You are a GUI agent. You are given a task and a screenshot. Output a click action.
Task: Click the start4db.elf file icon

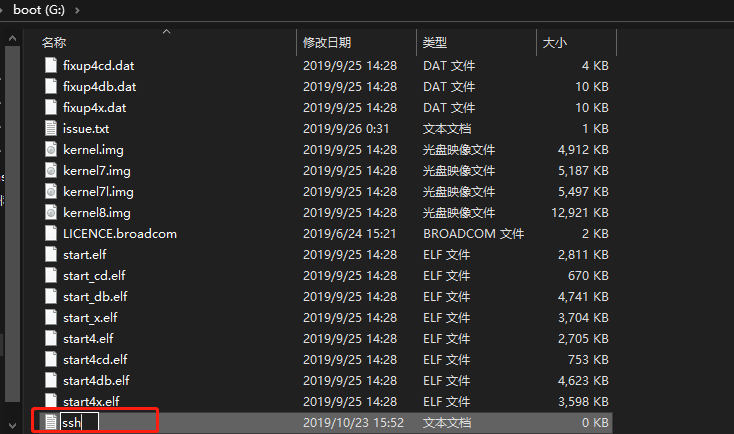[x=51, y=380]
